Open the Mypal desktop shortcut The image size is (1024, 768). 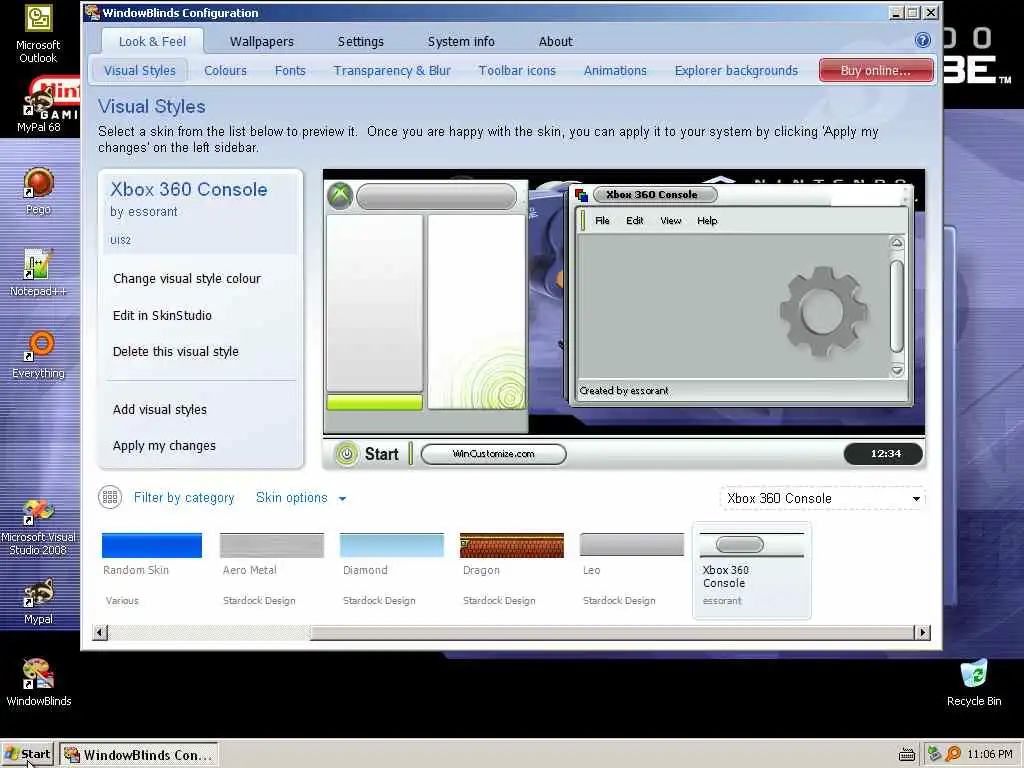[x=38, y=601]
